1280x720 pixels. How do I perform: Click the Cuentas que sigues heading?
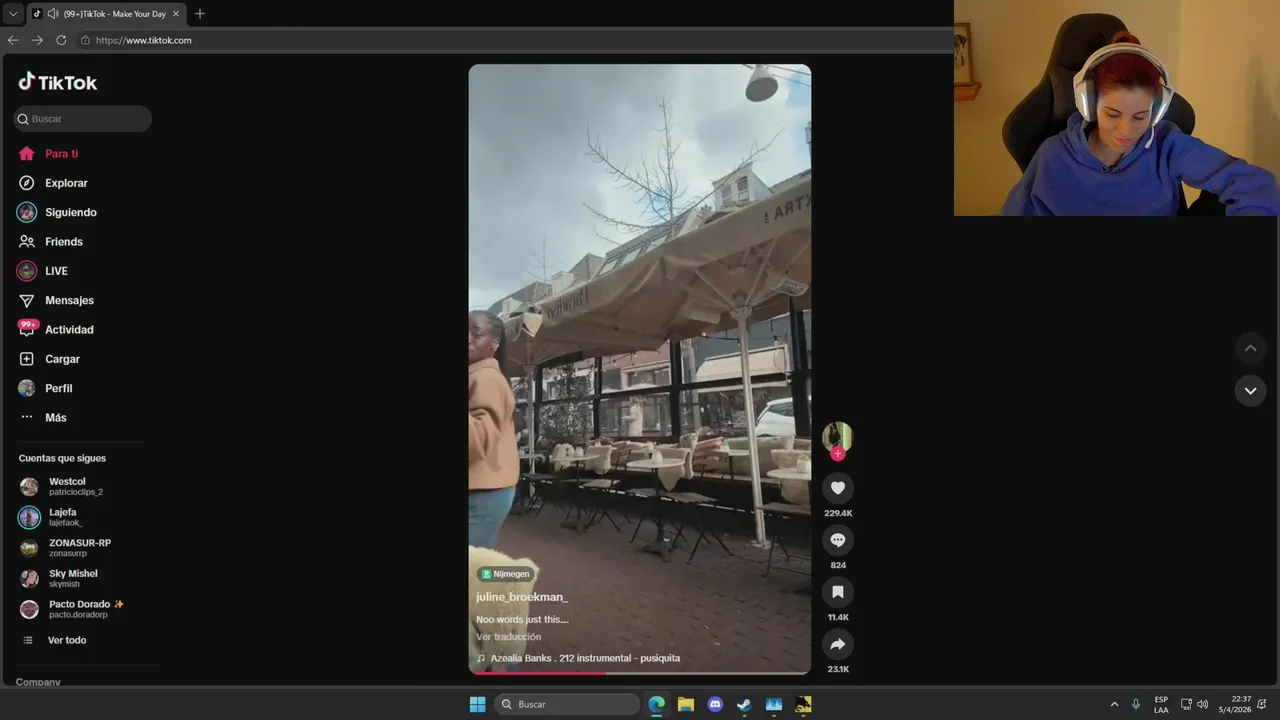62,458
